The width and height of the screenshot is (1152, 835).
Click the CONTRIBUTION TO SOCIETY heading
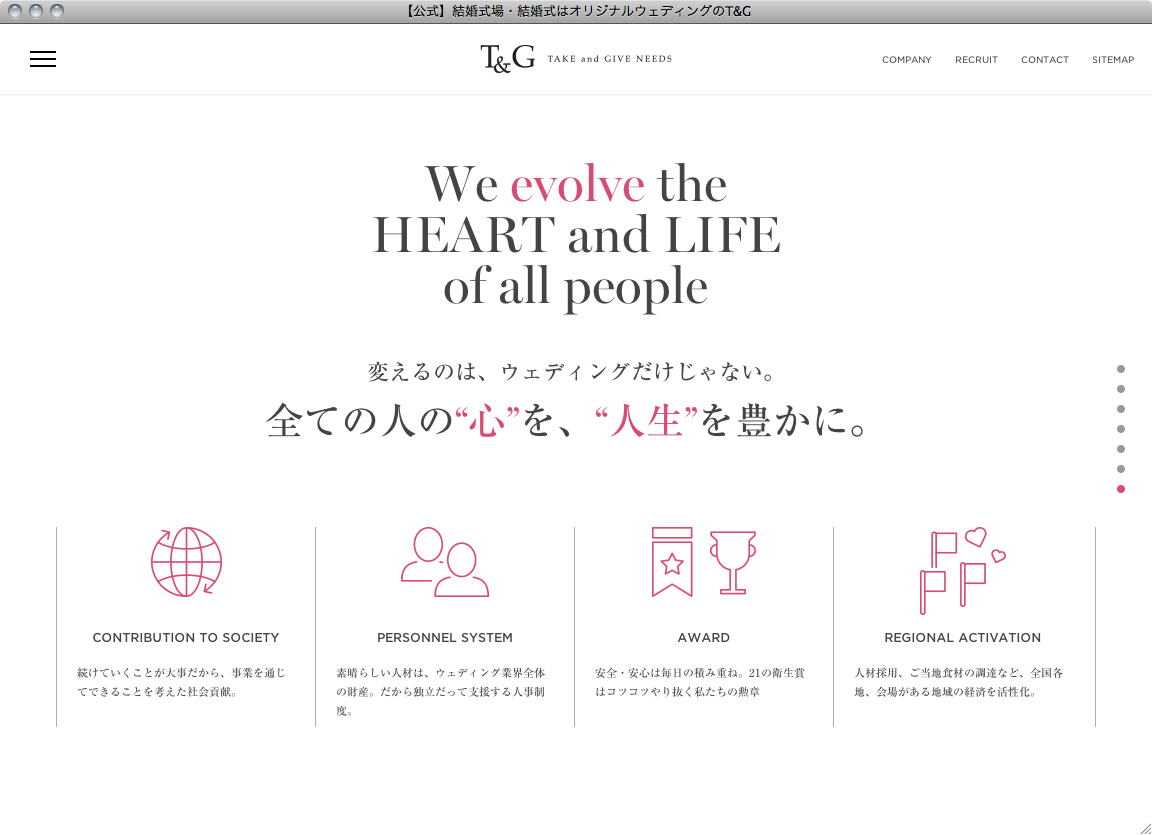pyautogui.click(x=186, y=638)
